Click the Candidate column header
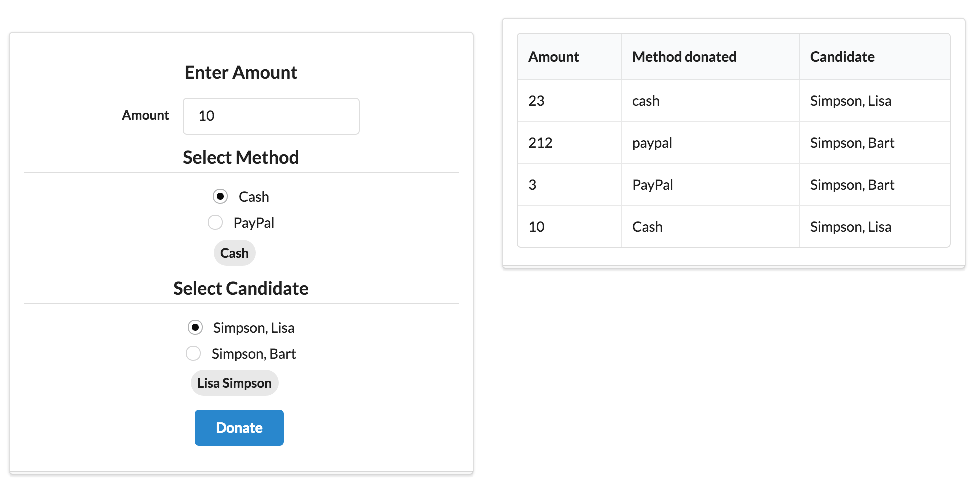The image size is (971, 482). tap(842, 57)
